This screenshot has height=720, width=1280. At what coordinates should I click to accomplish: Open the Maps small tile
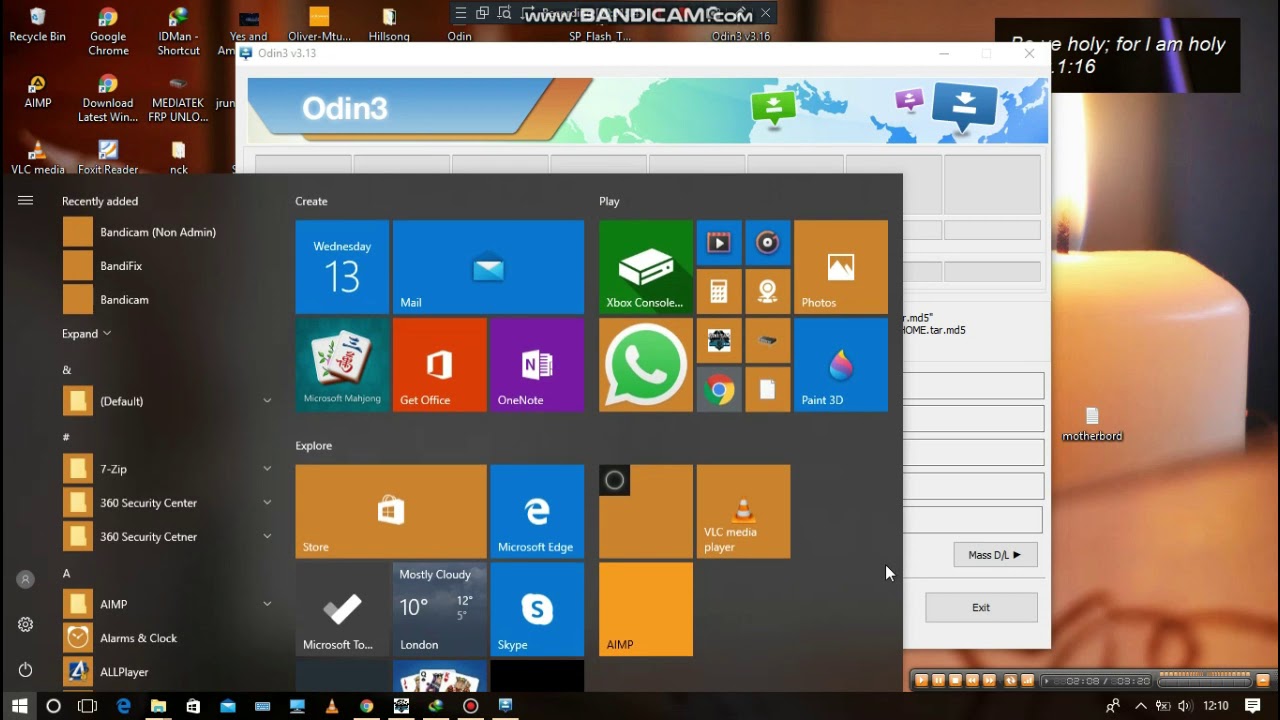768,291
